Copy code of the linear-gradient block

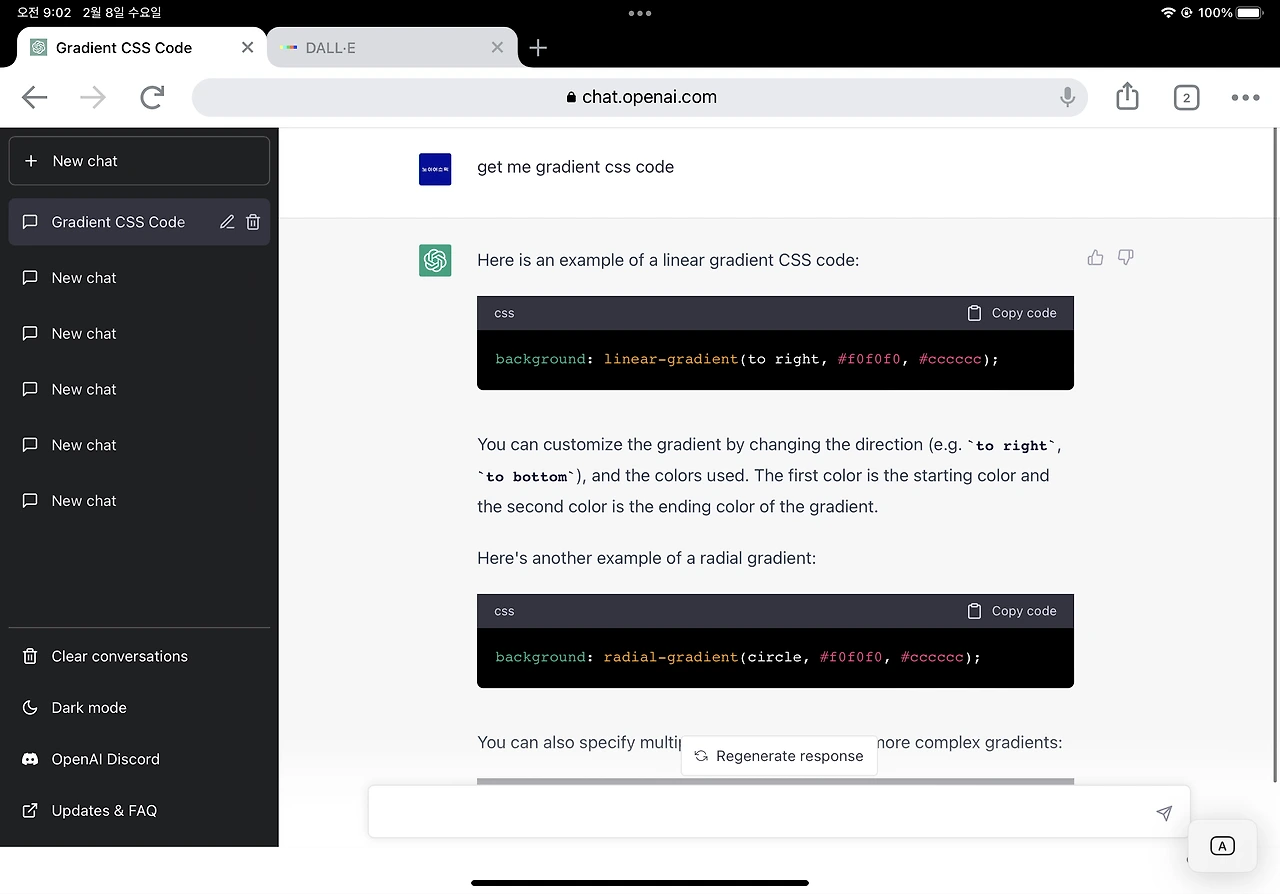[x=1012, y=313]
